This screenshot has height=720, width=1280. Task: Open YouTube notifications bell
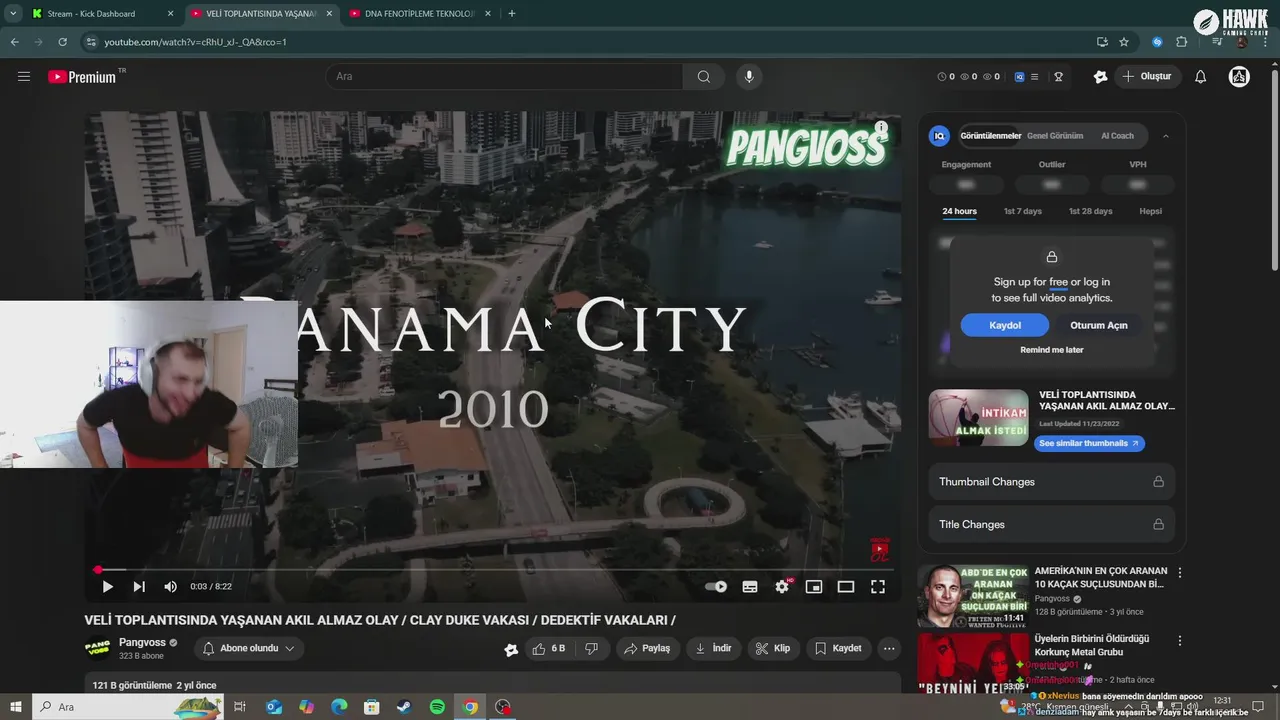(1201, 77)
